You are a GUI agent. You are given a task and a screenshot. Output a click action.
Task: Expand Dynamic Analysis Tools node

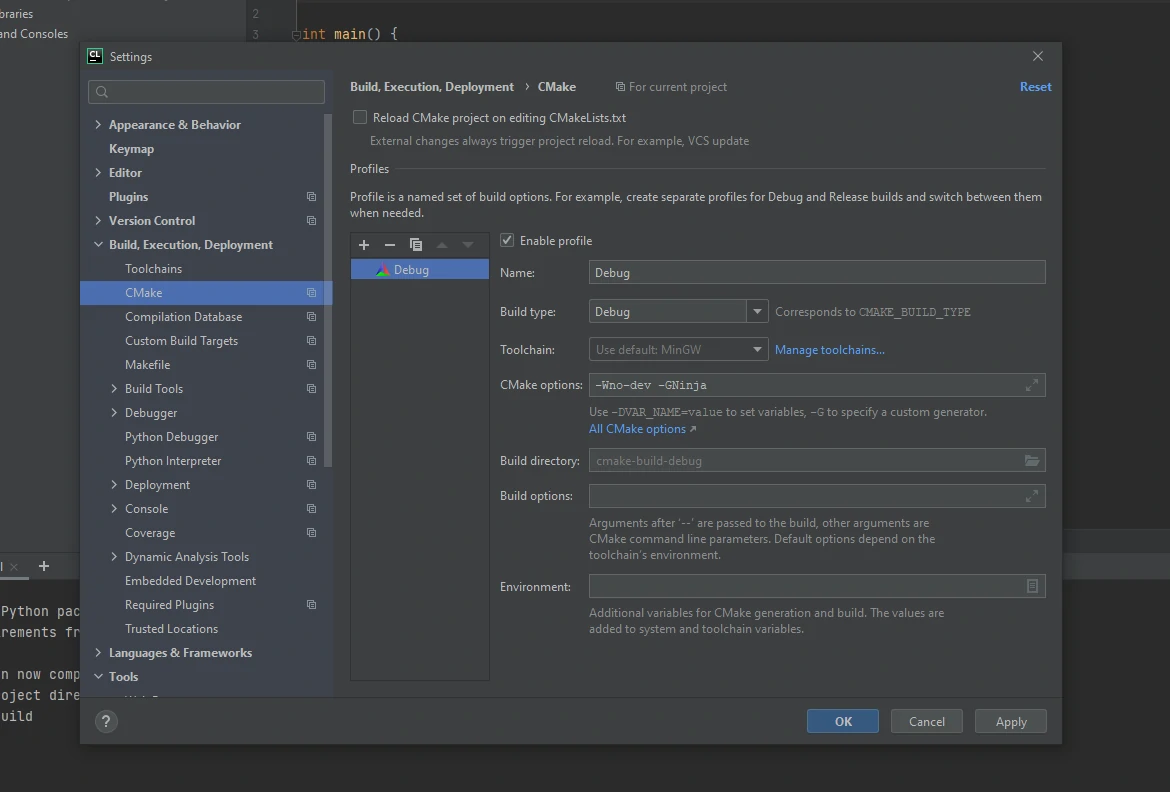coord(114,557)
